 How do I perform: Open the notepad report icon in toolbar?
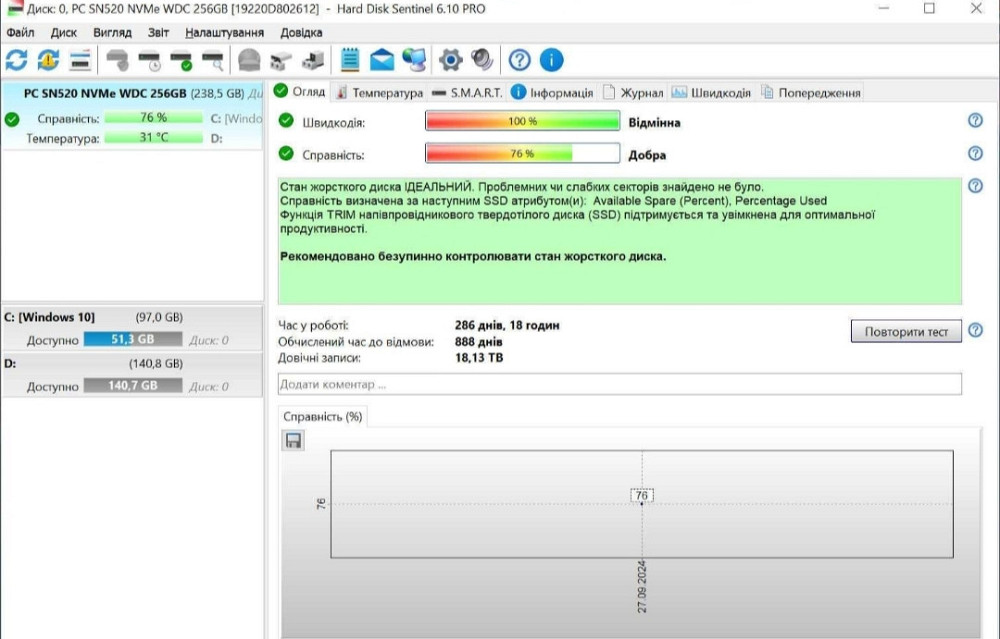coord(349,60)
